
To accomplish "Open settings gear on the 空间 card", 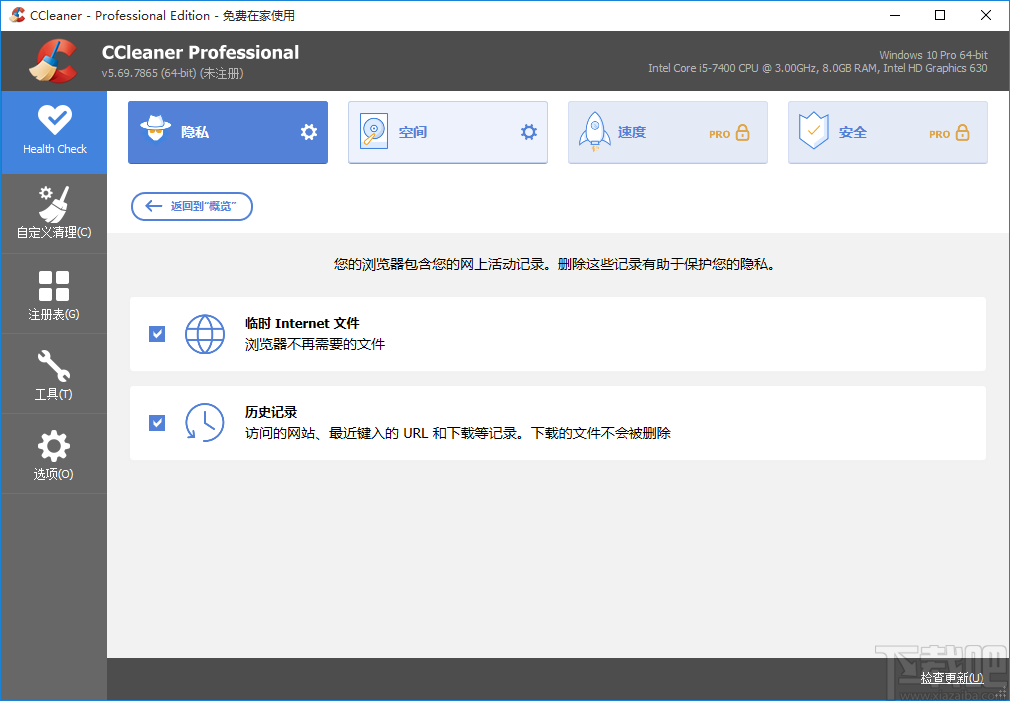I will click(x=528, y=131).
